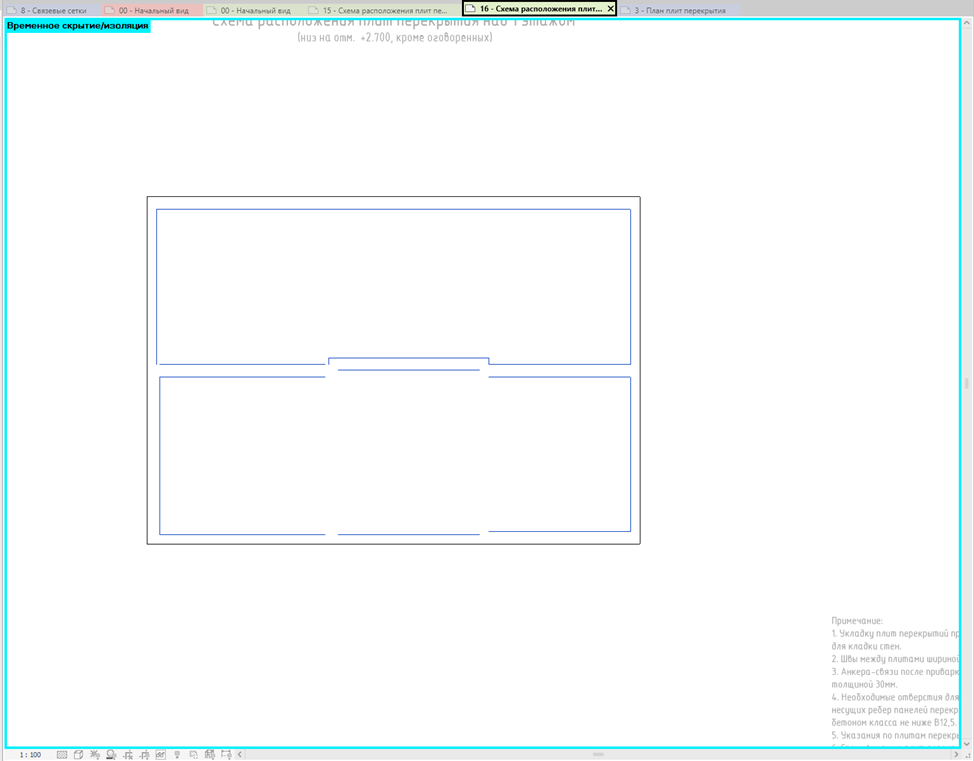This screenshot has width=974, height=761.
Task: Click the Примечание: notes heading
Action: 857,621
